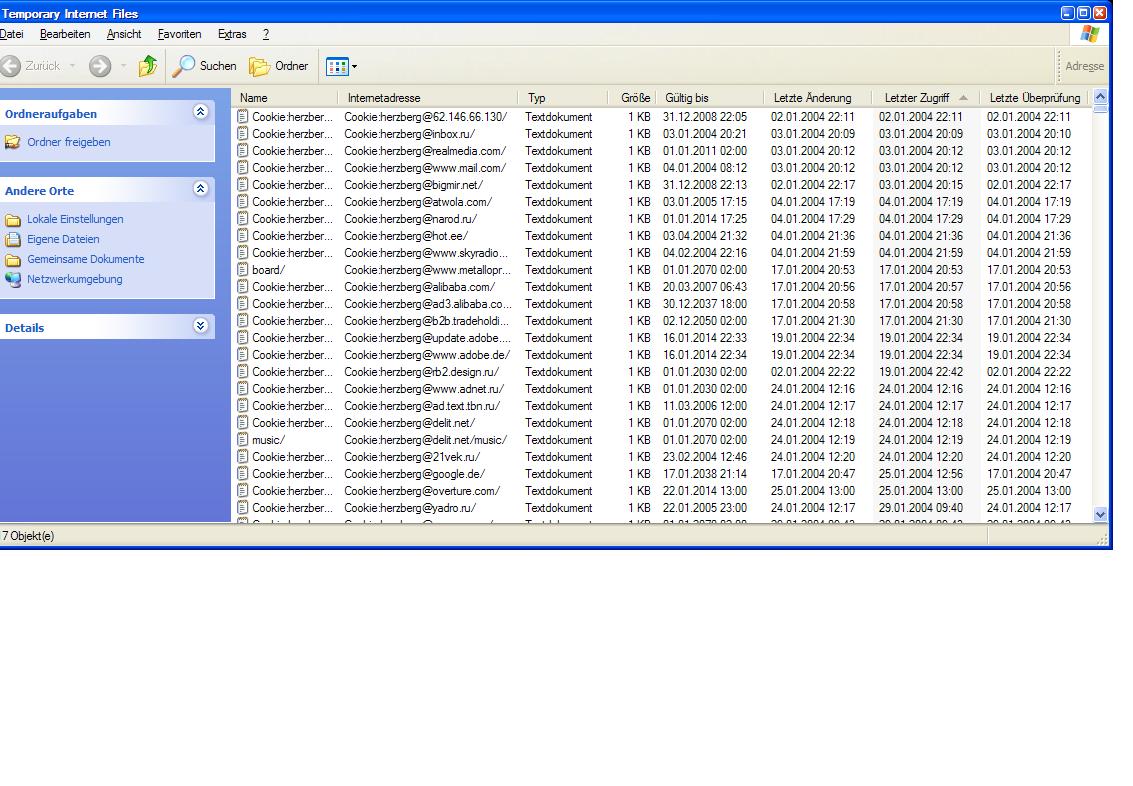Open the Bearbeiten menu
Image resolution: width=1133 pixels, height=786 pixels.
(65, 34)
